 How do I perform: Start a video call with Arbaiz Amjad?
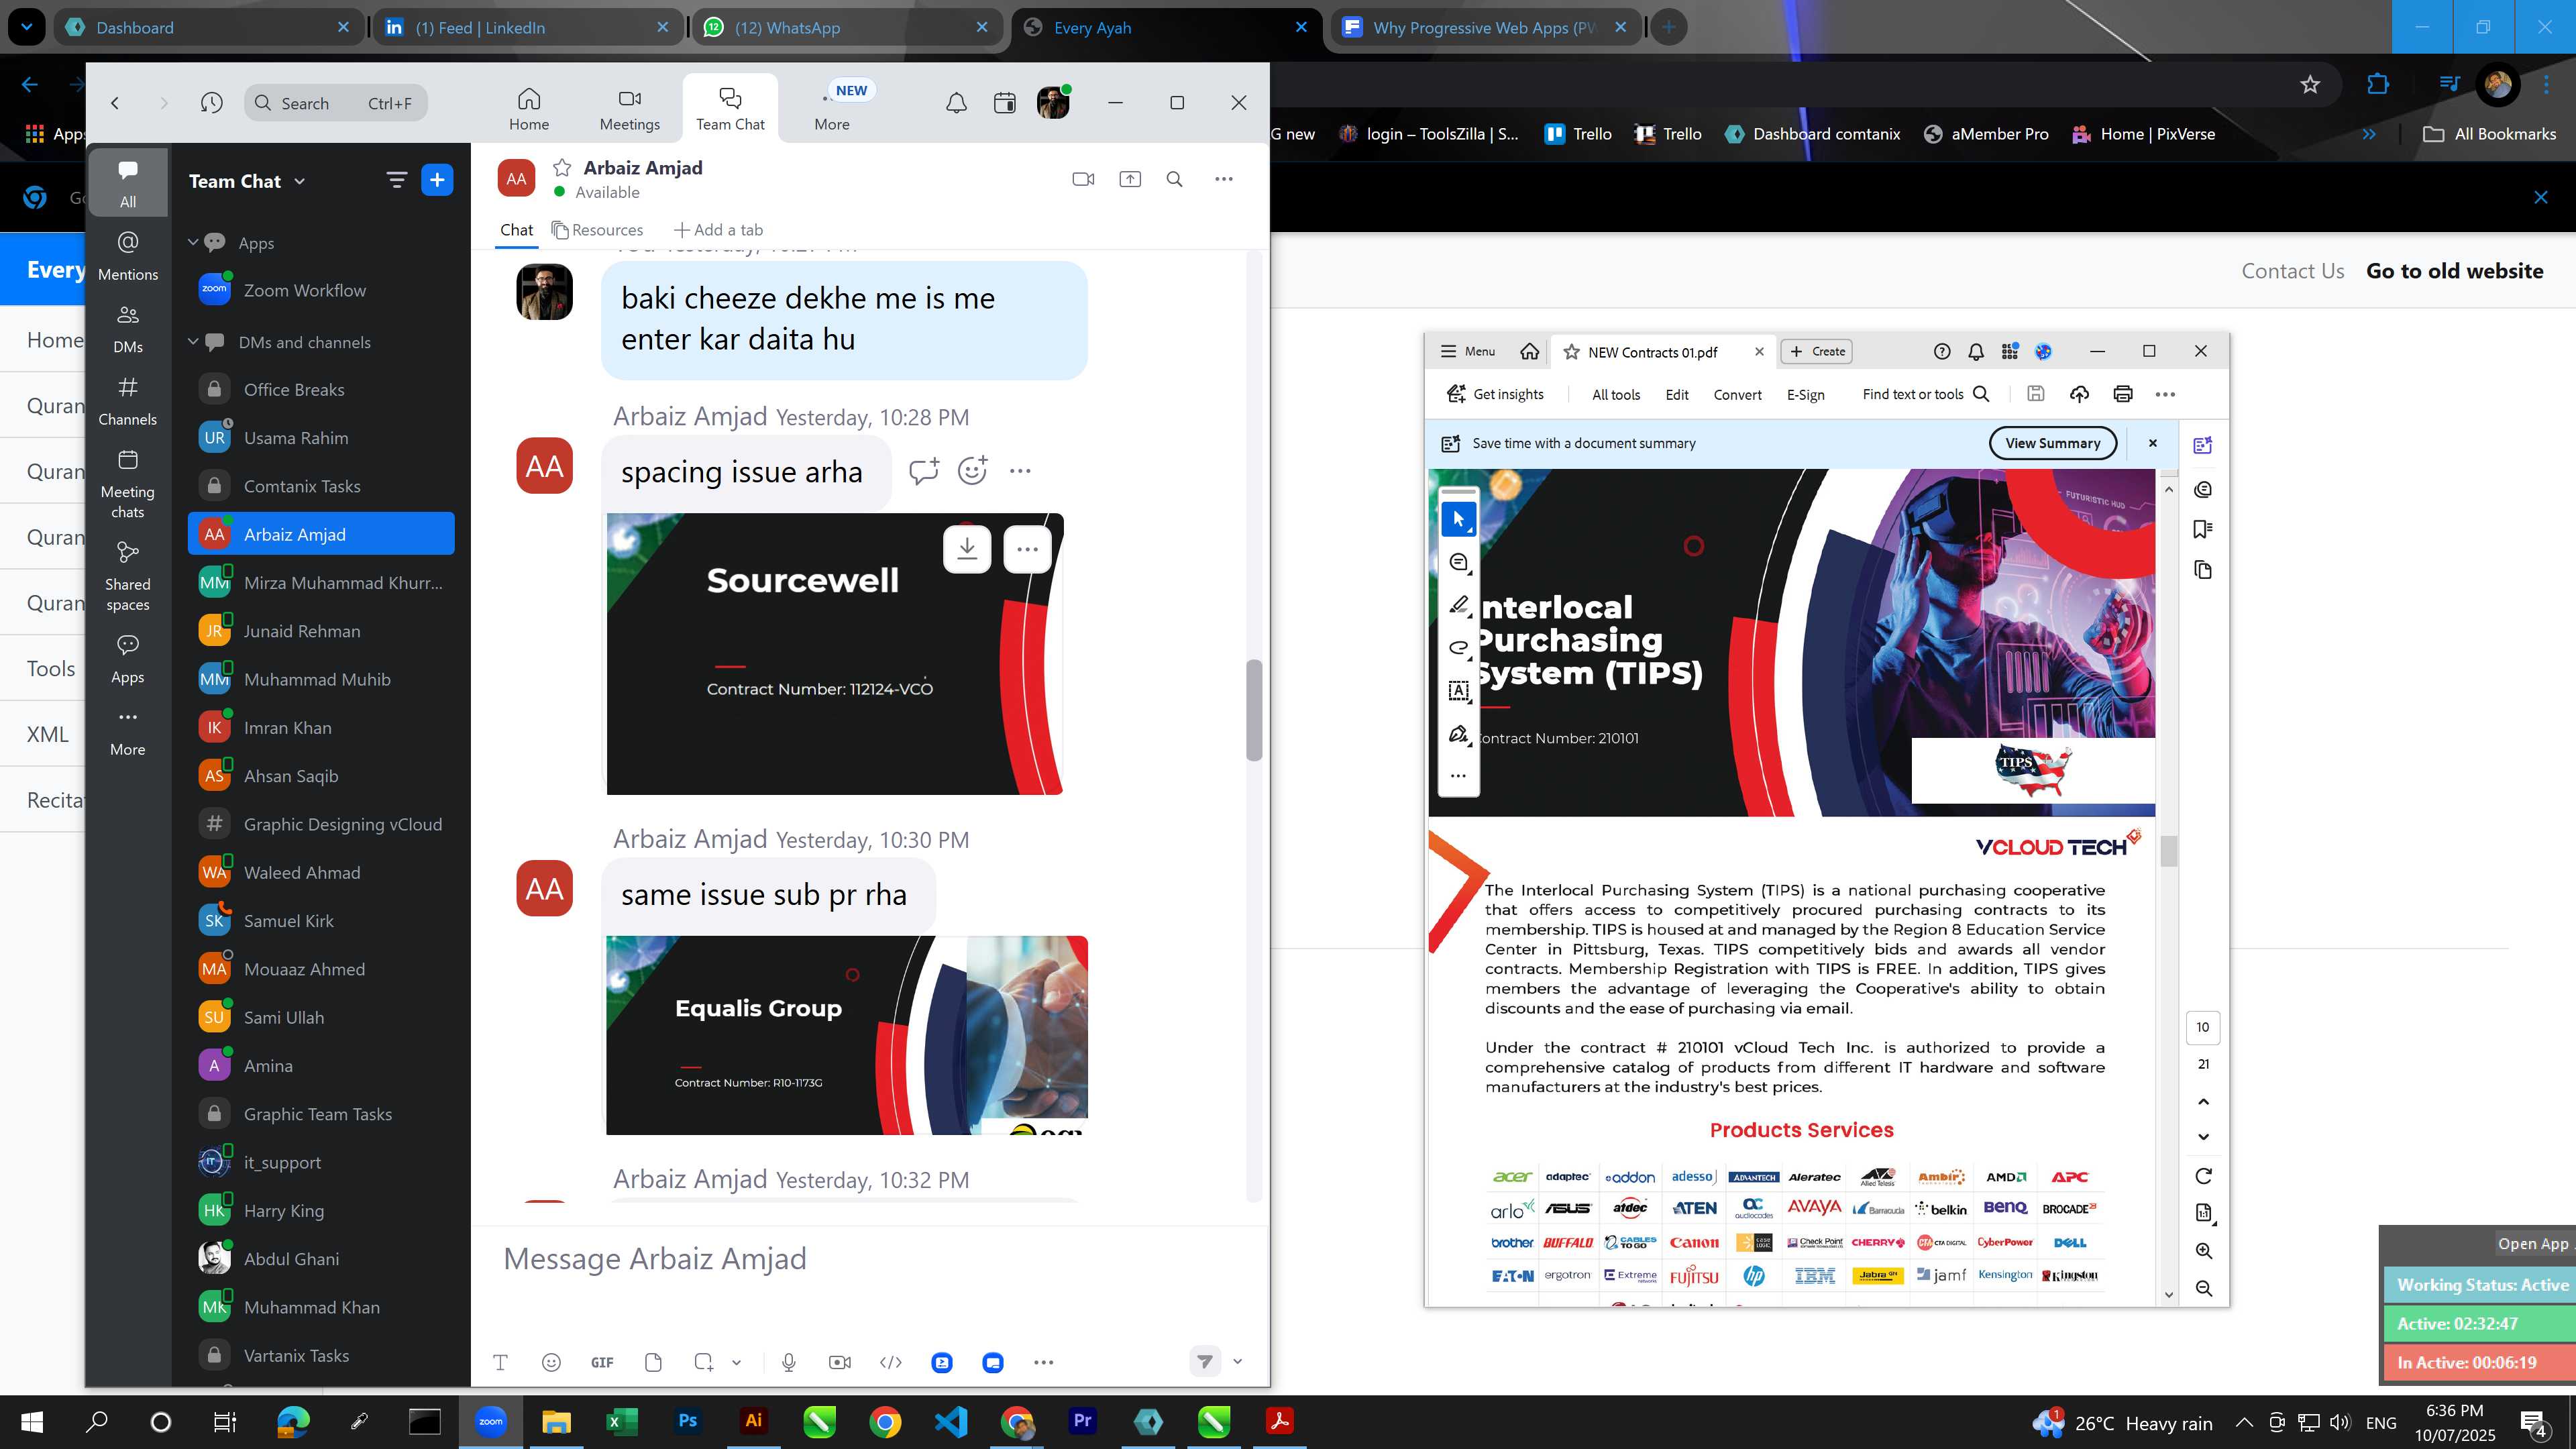click(1083, 179)
